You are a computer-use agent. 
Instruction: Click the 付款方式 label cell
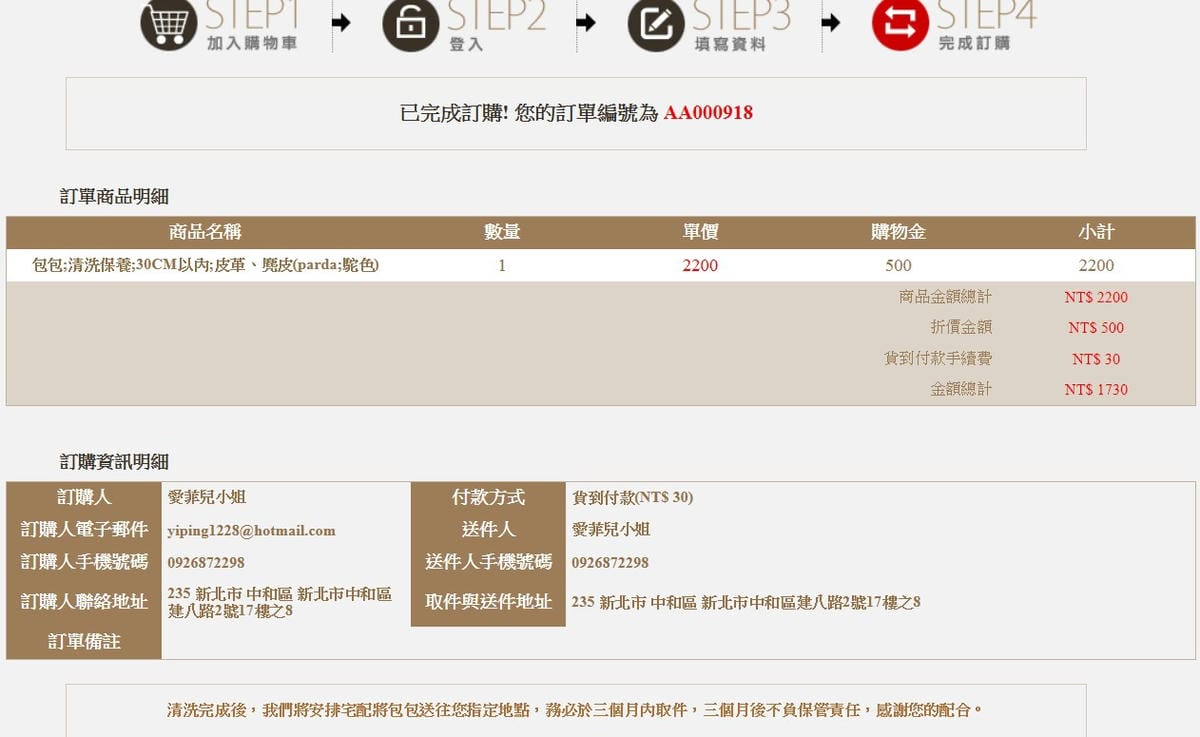click(488, 497)
